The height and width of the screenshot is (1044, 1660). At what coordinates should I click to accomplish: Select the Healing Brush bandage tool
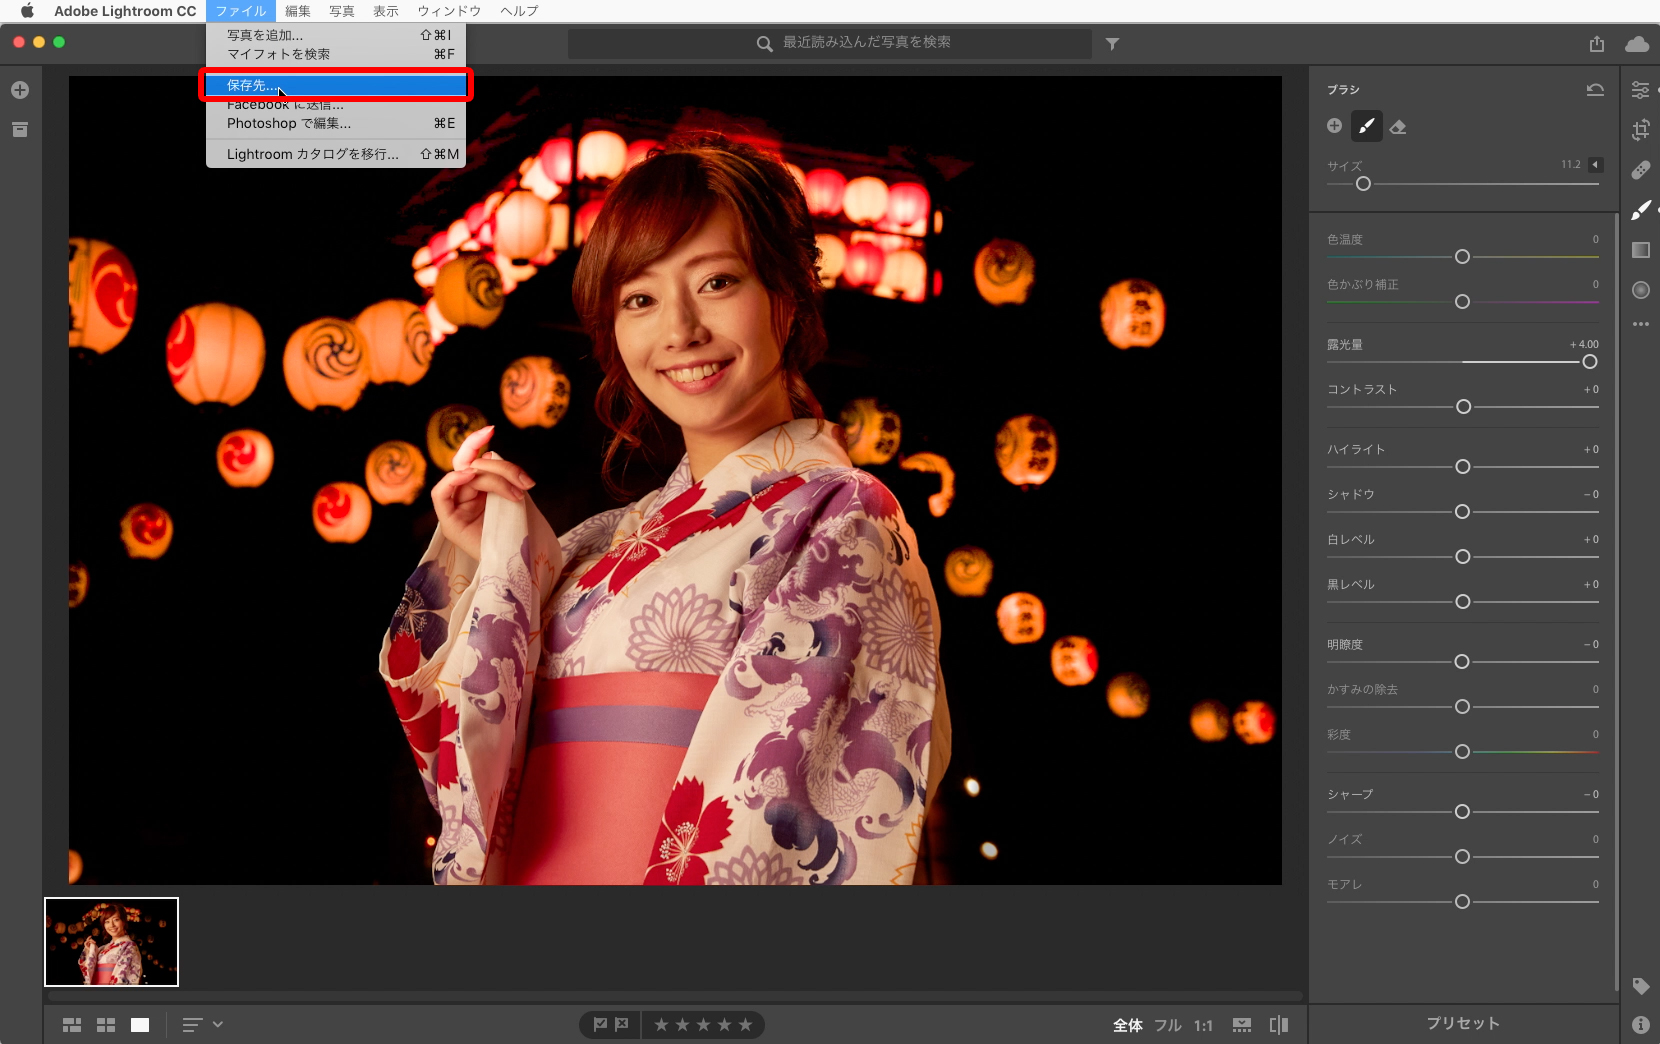pos(1640,170)
